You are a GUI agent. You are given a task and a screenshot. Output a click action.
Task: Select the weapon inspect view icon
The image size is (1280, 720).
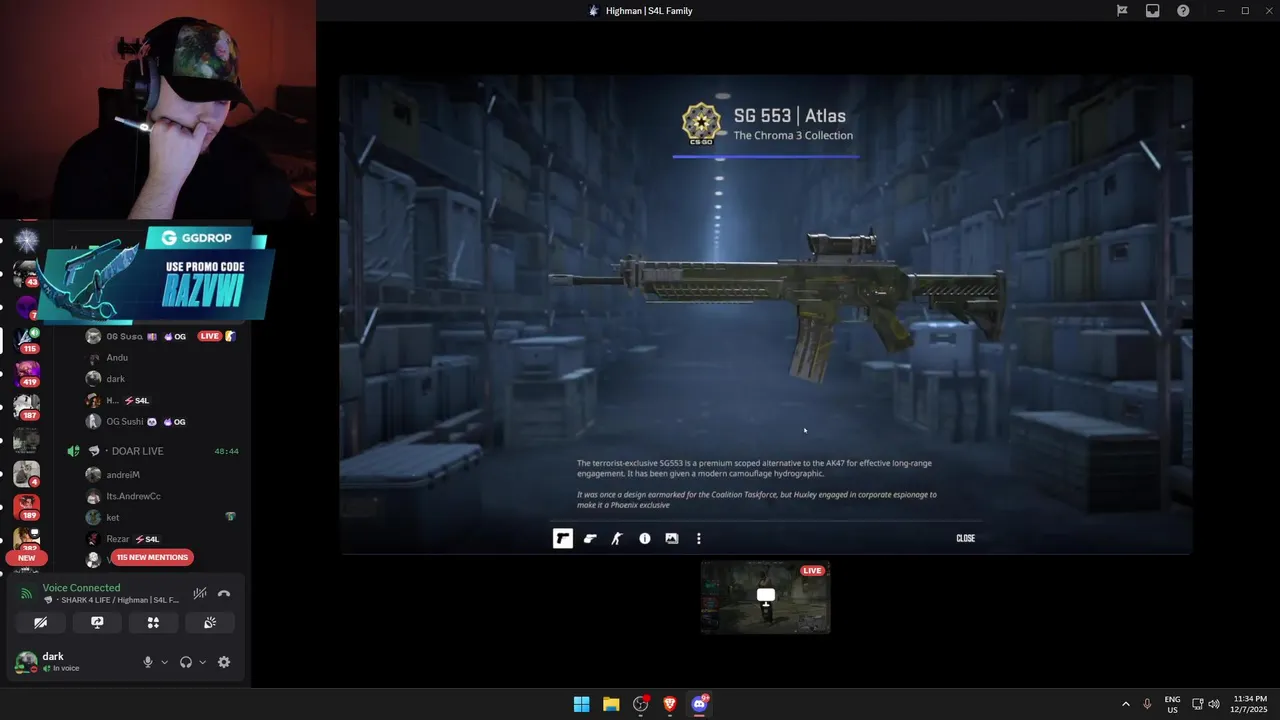(563, 538)
